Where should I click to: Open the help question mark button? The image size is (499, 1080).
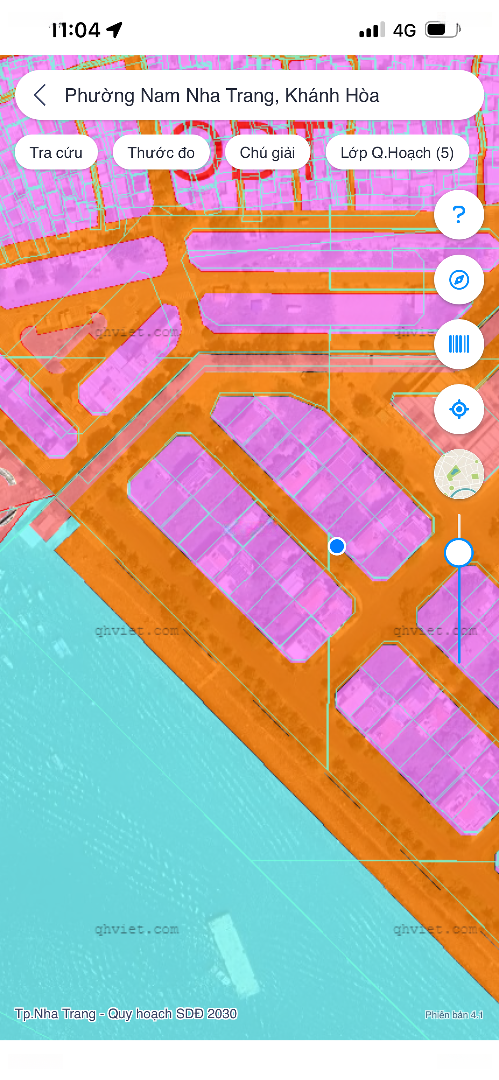tap(459, 215)
